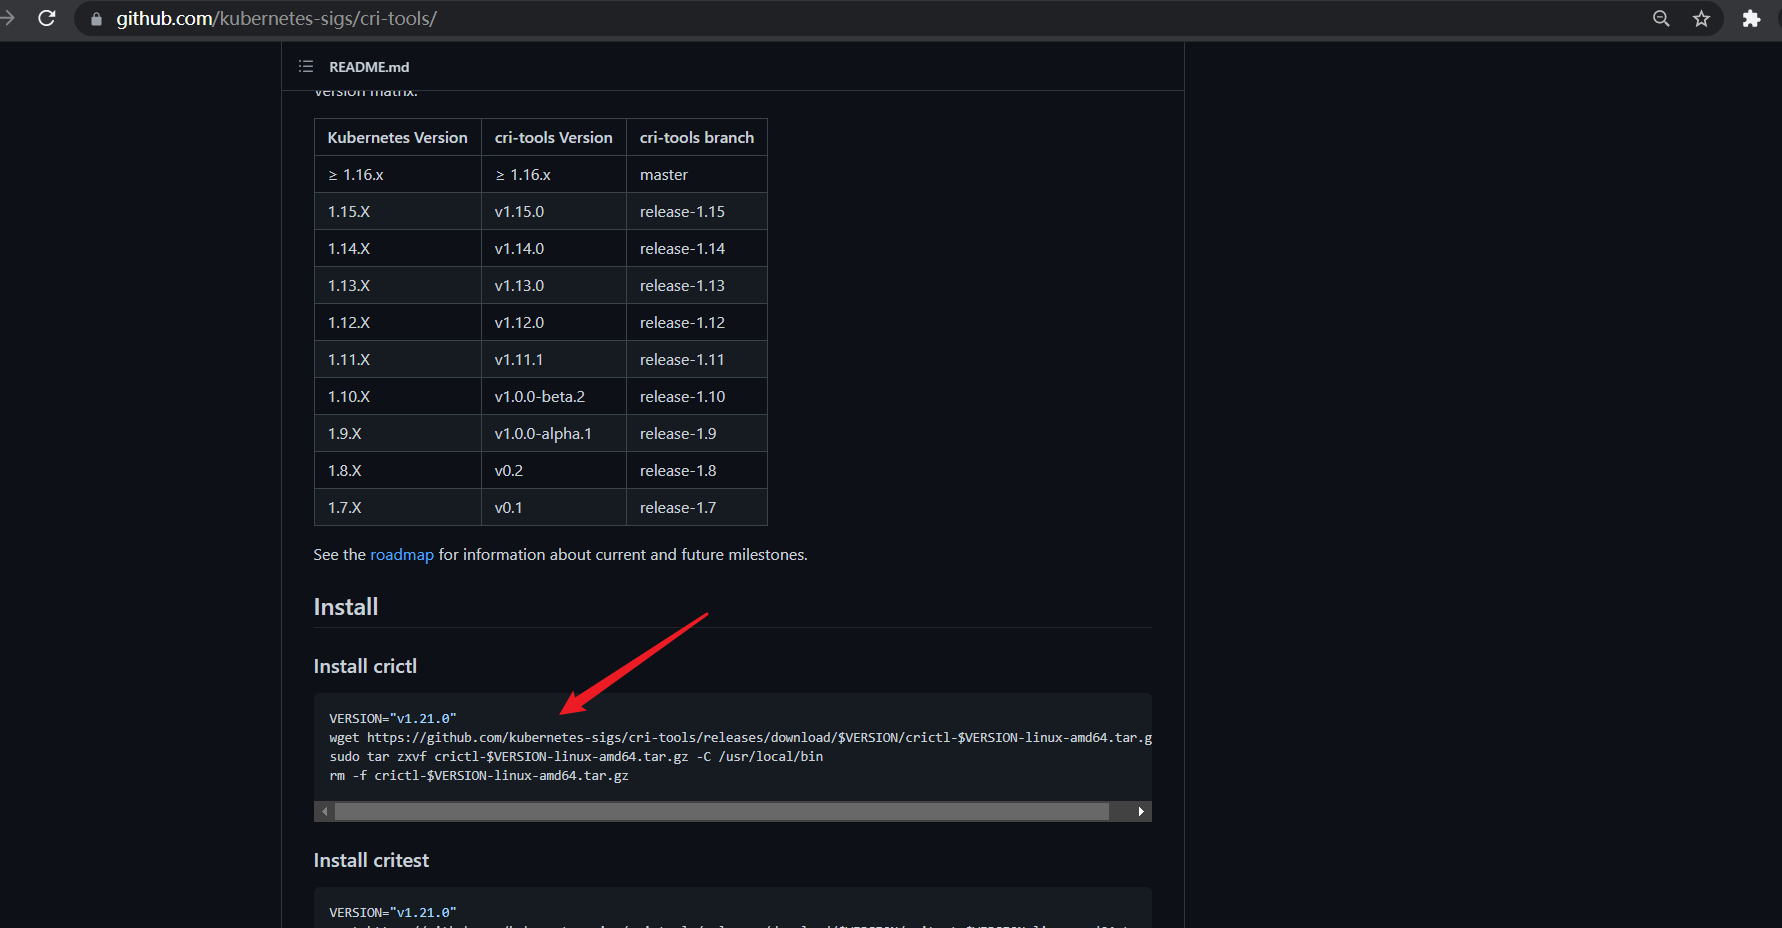This screenshot has width=1782, height=928.
Task: Click the v1.12.0 version cell
Action: [554, 322]
